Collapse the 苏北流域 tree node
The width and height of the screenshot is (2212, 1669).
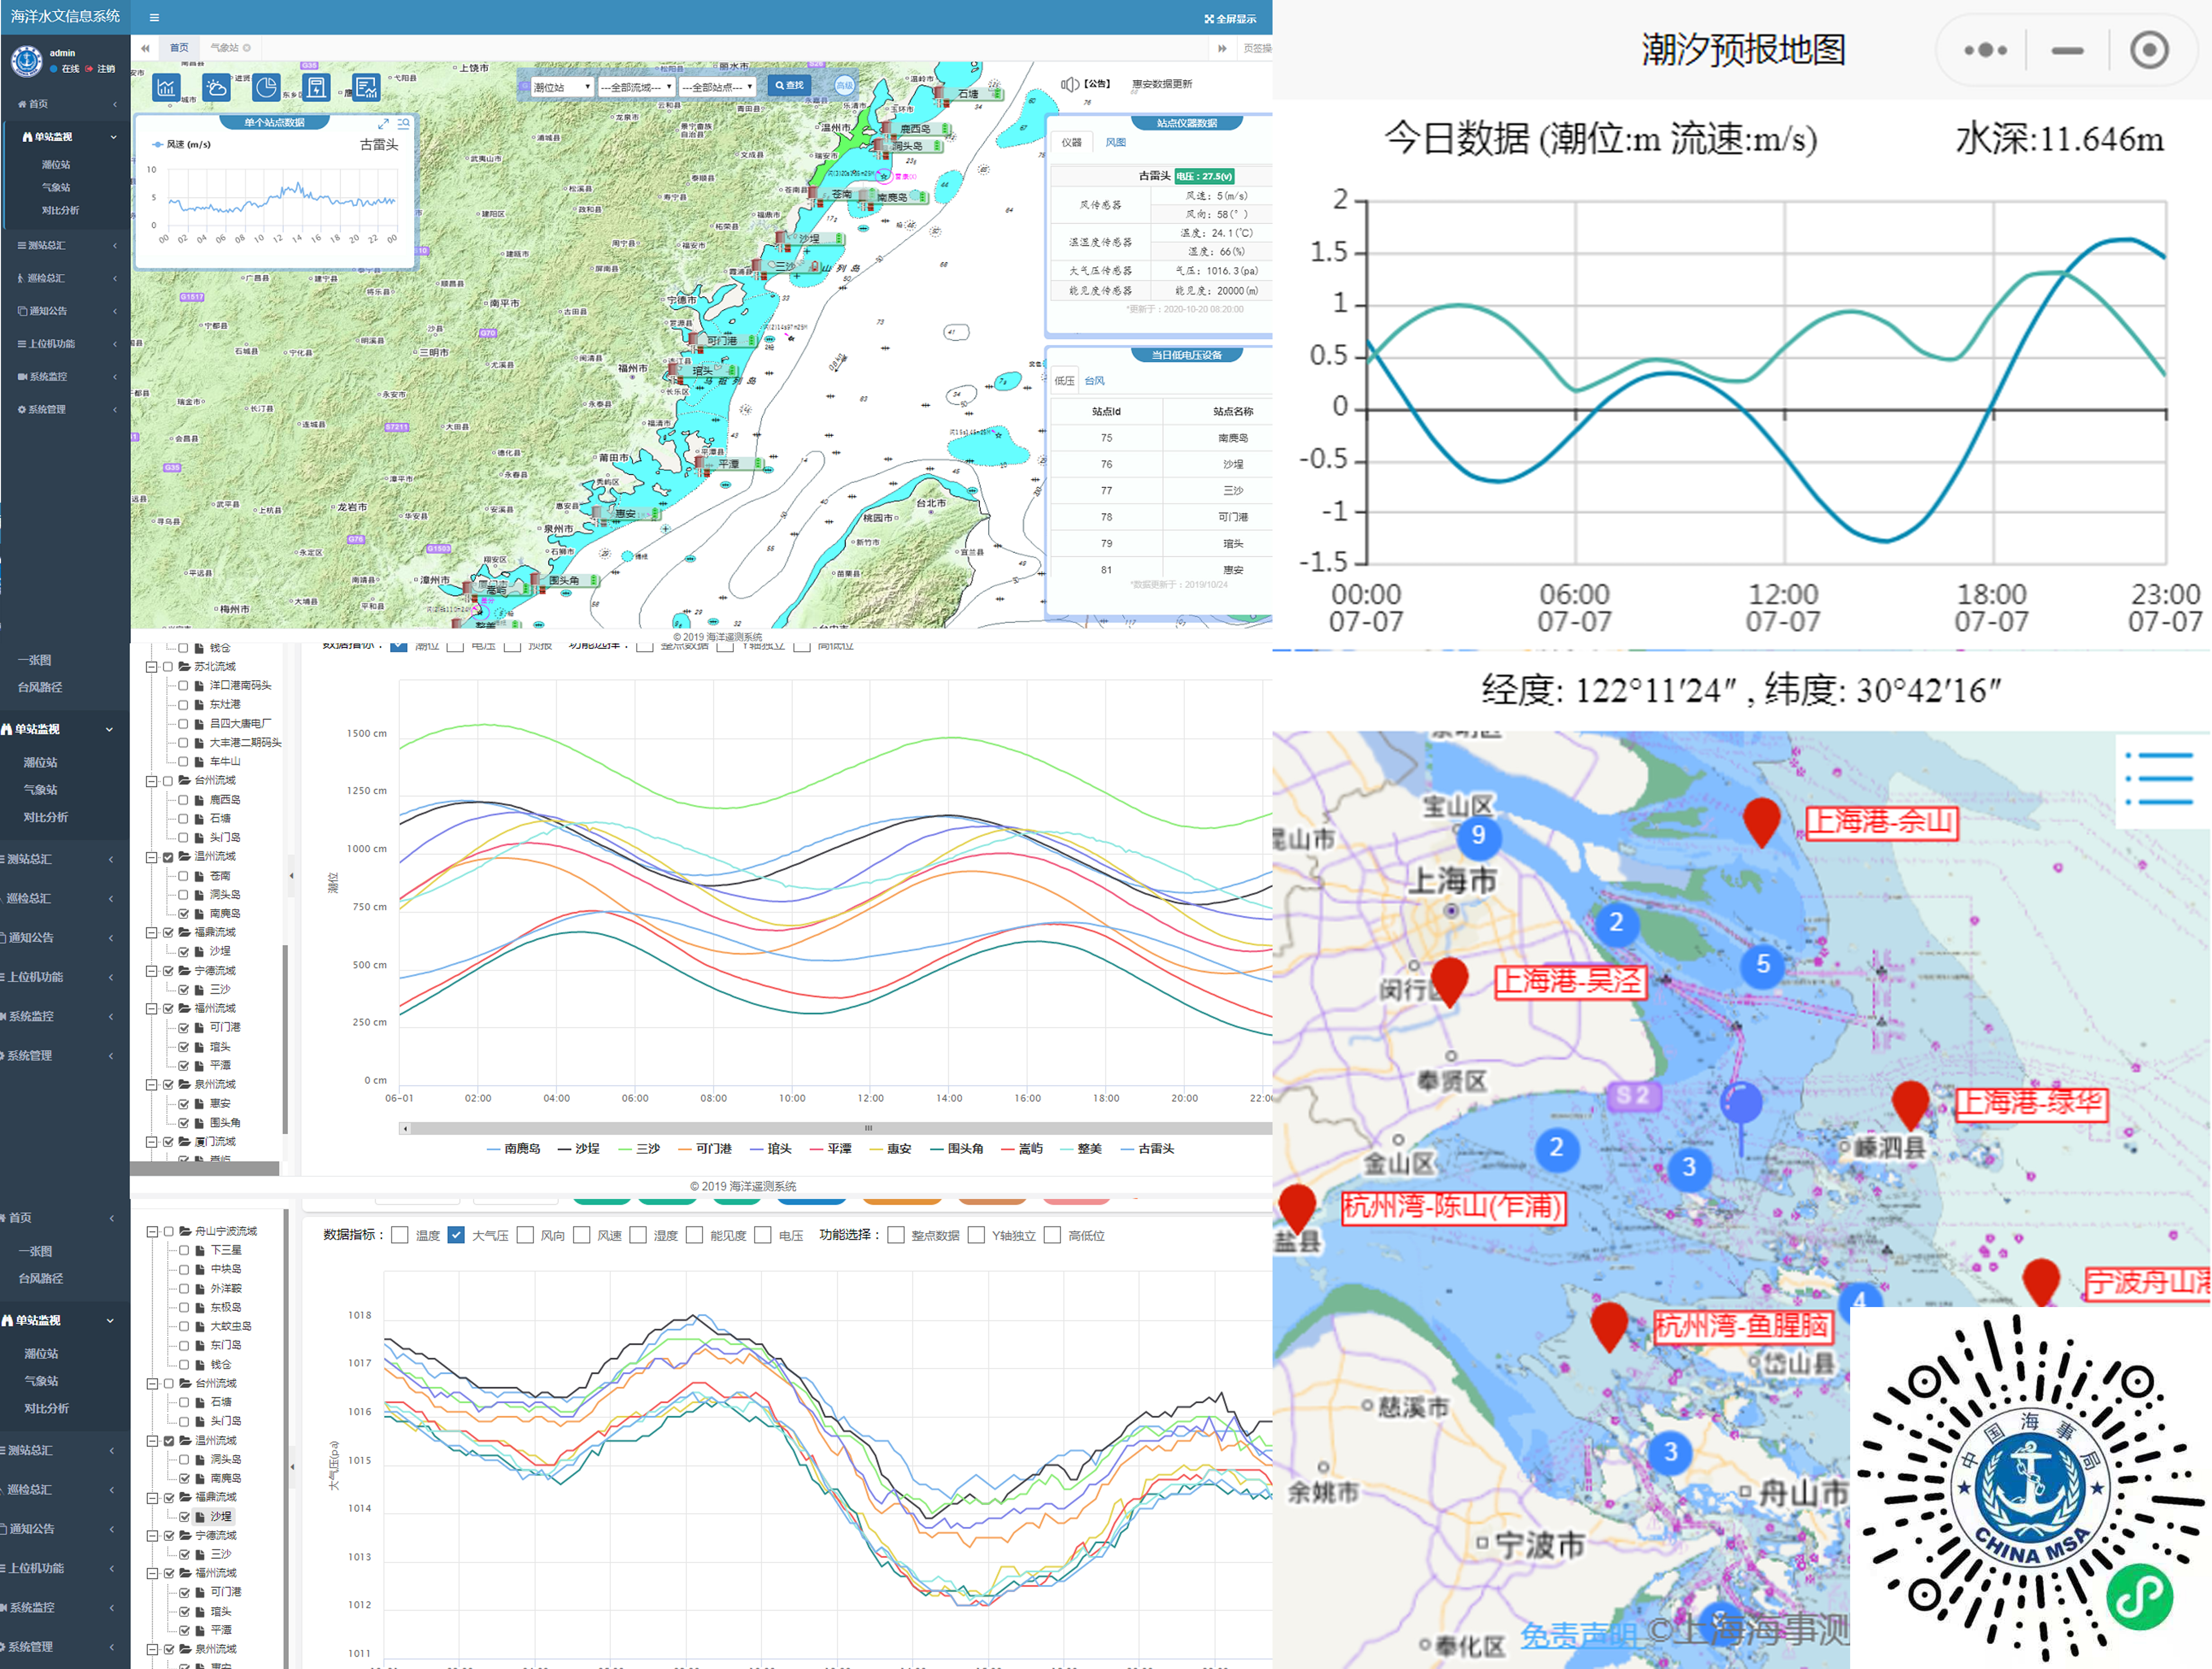click(x=152, y=667)
